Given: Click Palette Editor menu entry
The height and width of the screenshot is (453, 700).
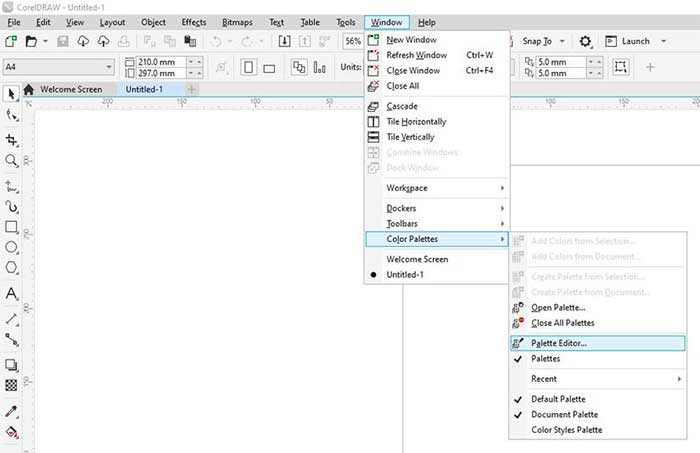Looking at the screenshot, I should pyautogui.click(x=559, y=343).
